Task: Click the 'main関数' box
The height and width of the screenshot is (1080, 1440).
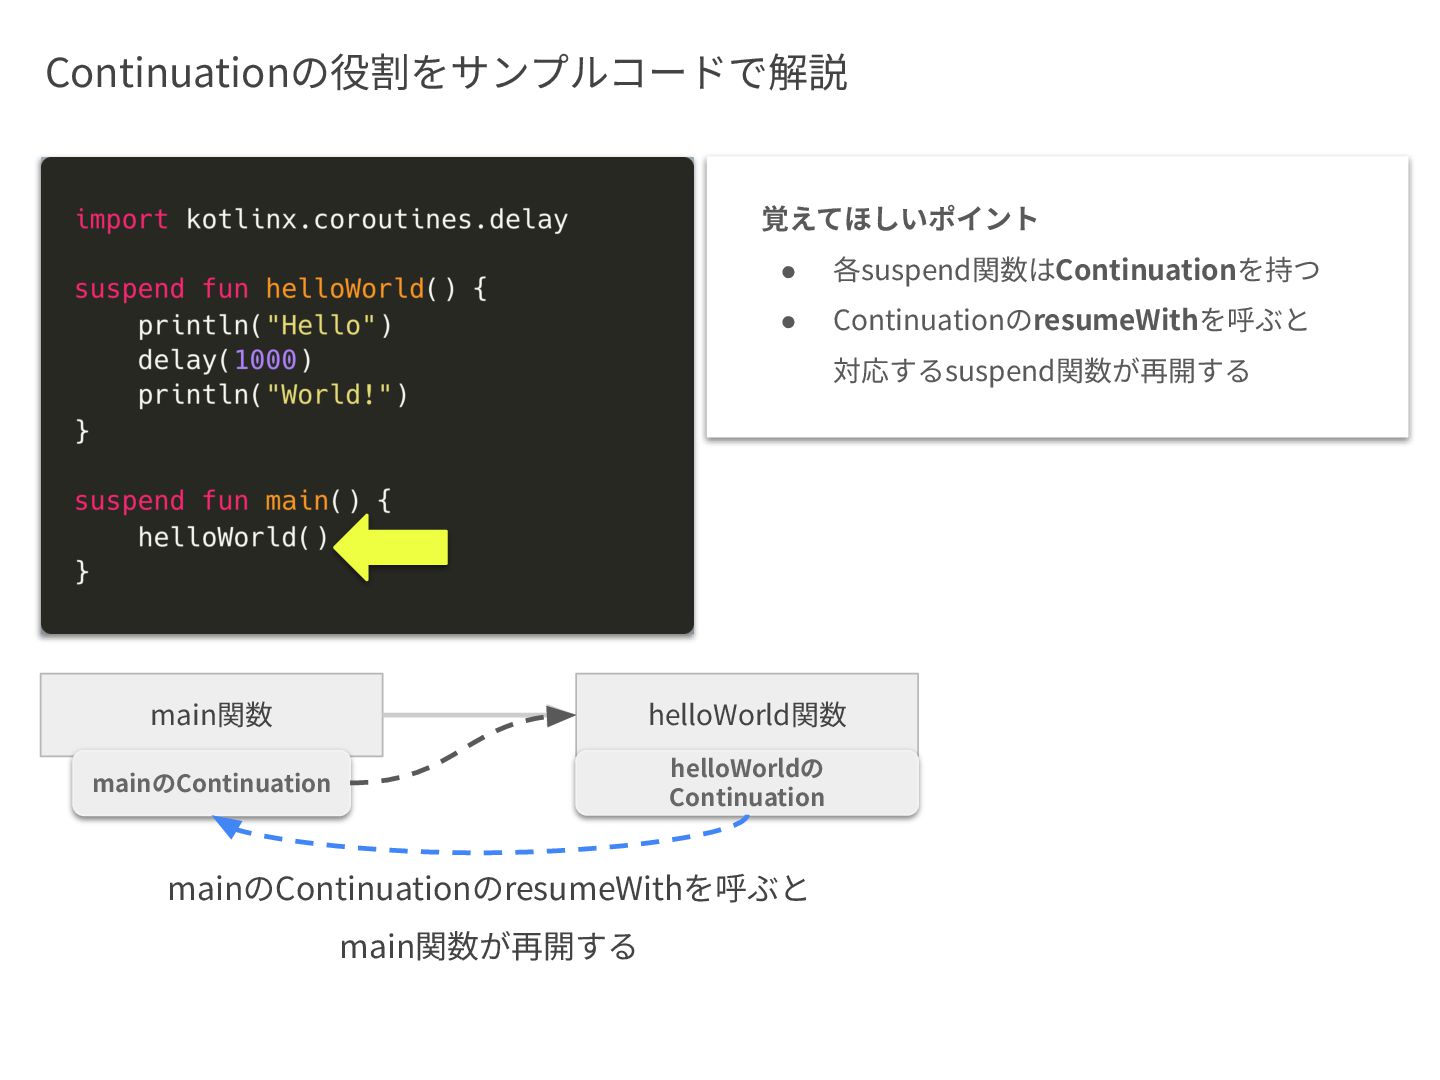Action: [x=211, y=714]
